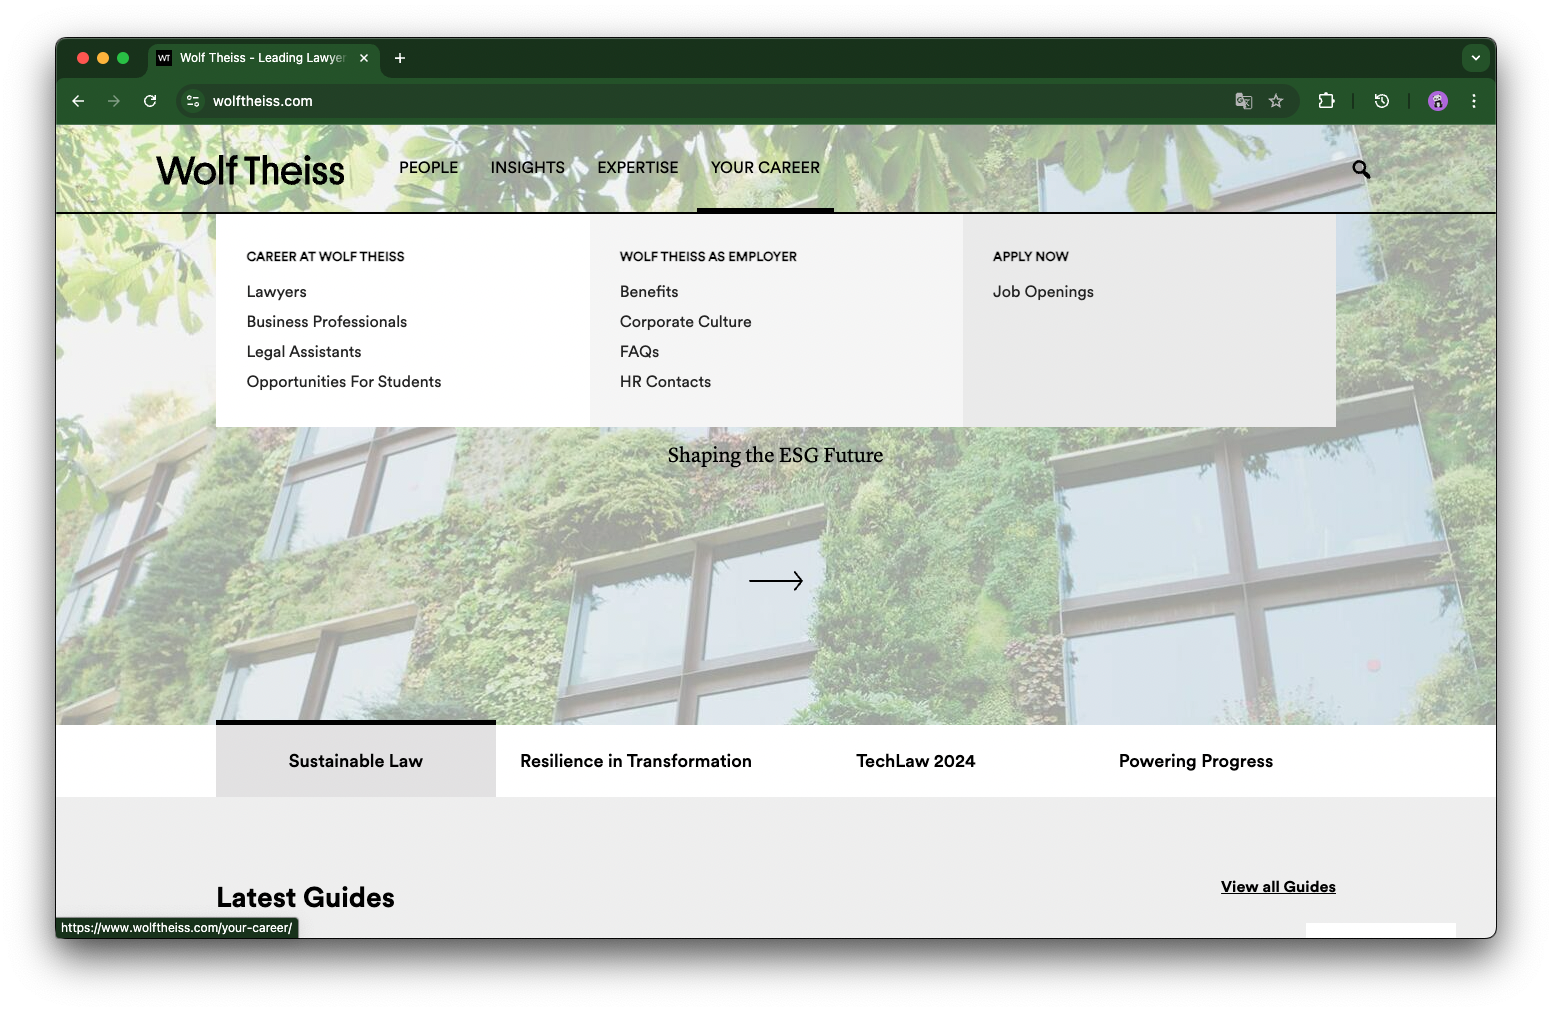Image resolution: width=1552 pixels, height=1012 pixels.
Task: Open the extensions puzzle icon
Action: pyautogui.click(x=1327, y=101)
